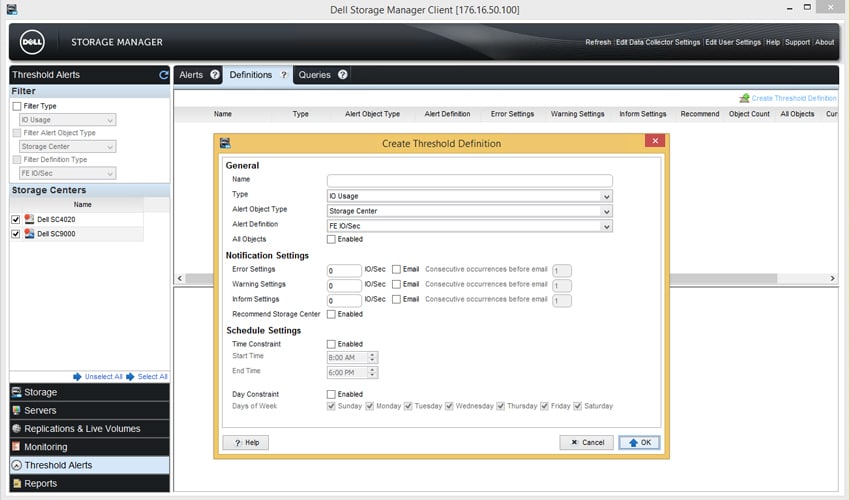Uncheck the Dell SC9000 checkbox
Viewport: 850px width, 500px height.
click(16, 234)
